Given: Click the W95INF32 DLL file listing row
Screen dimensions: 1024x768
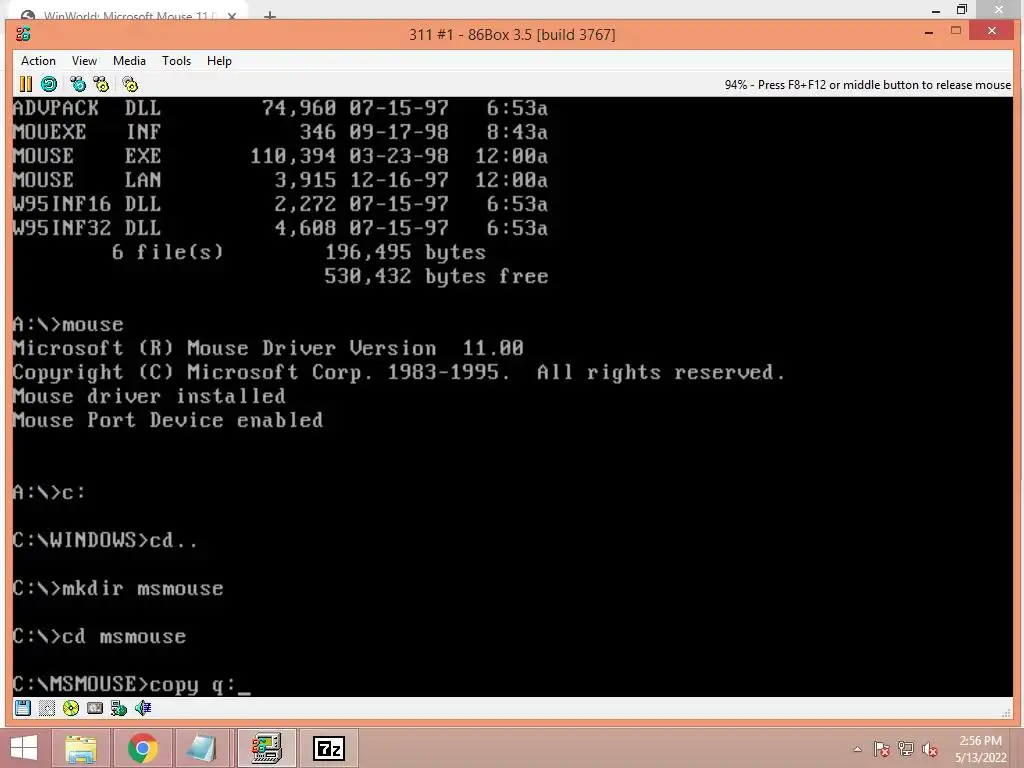Looking at the screenshot, I should [x=280, y=228].
